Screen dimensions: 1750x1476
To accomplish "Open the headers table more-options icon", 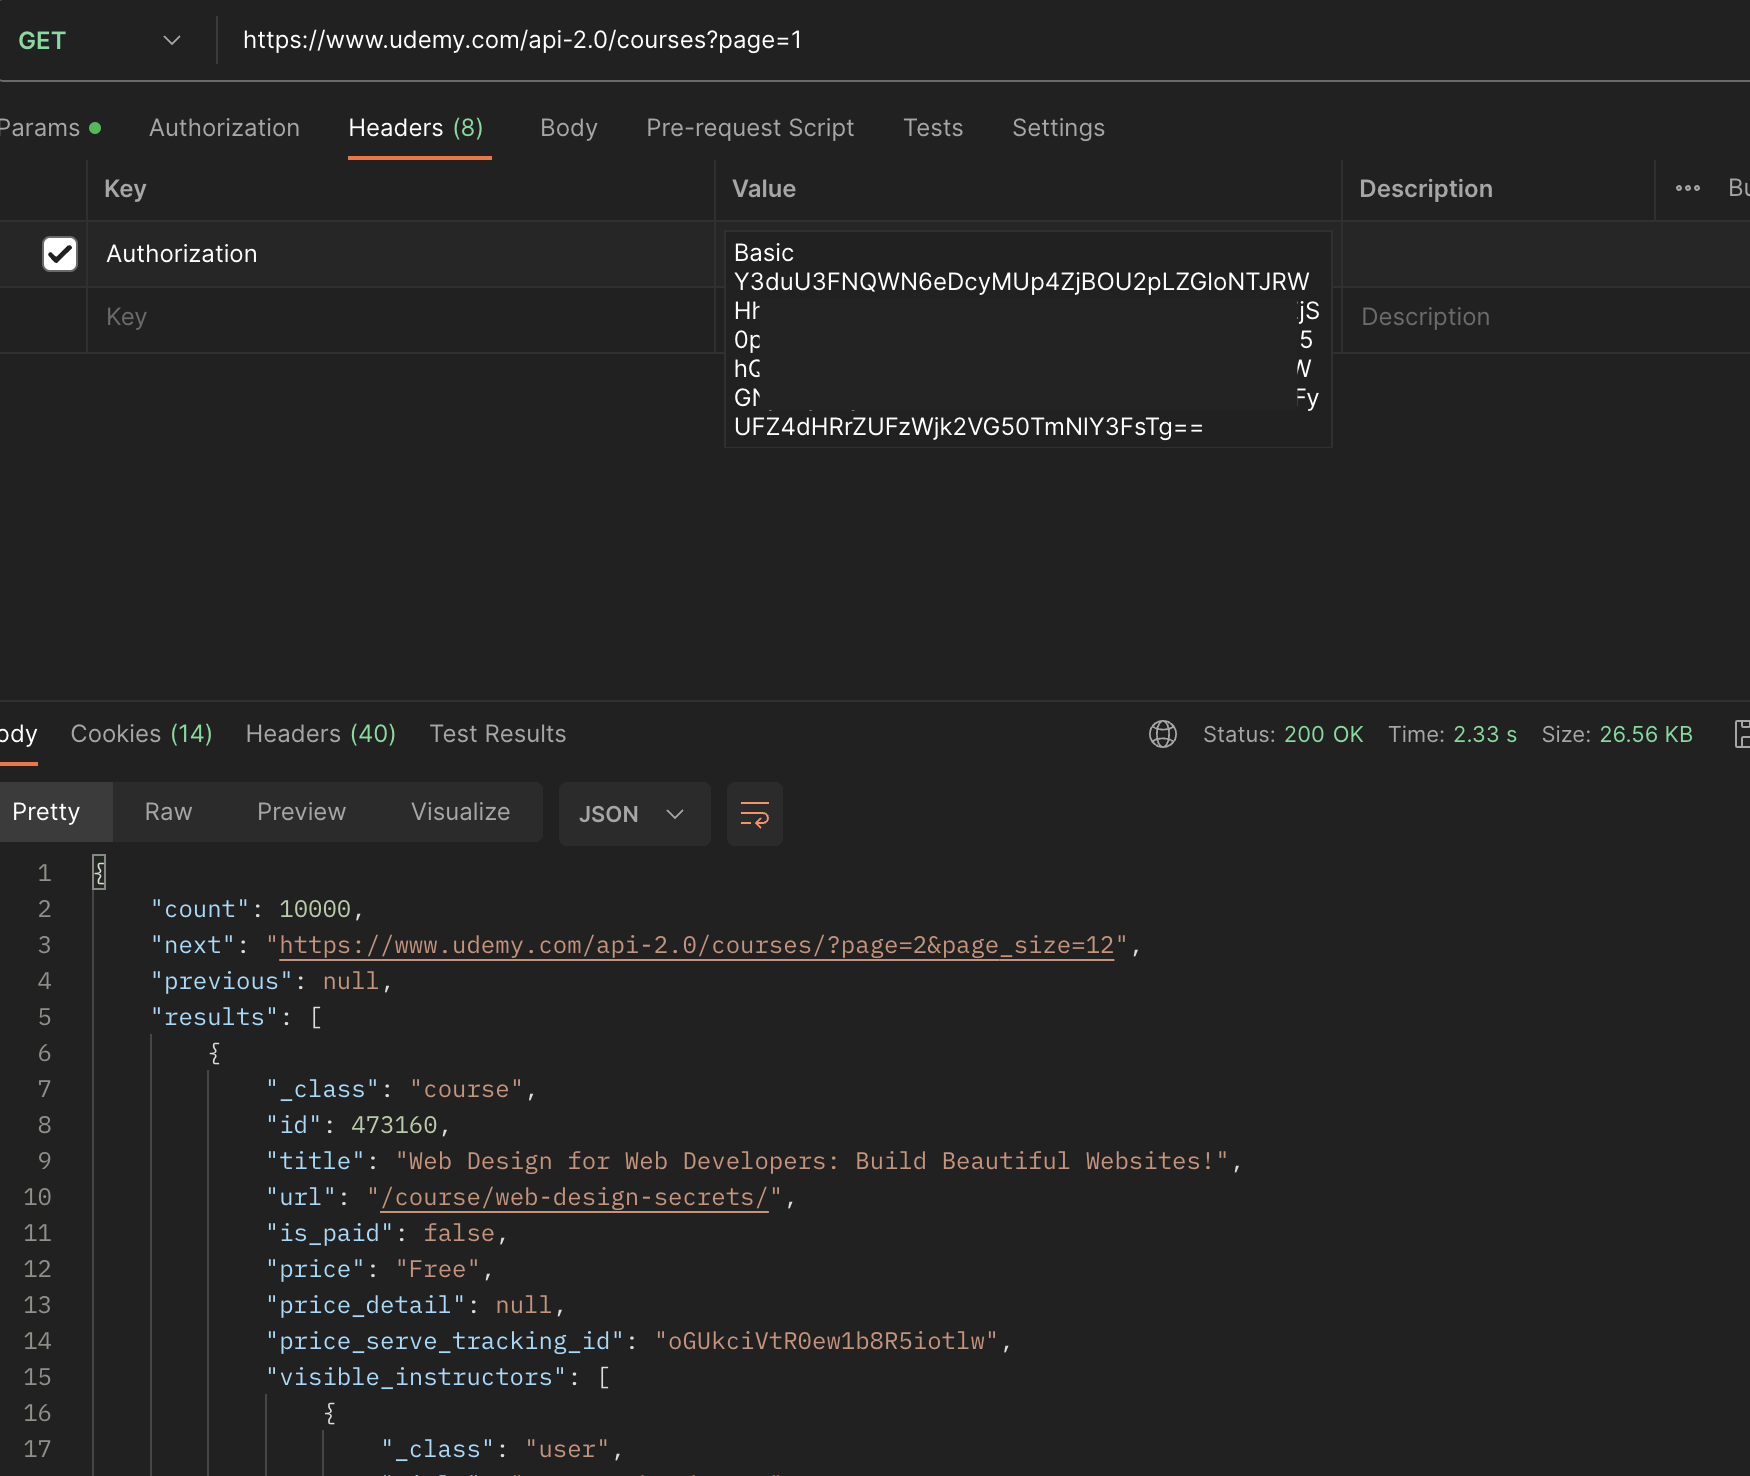I will point(1688,188).
